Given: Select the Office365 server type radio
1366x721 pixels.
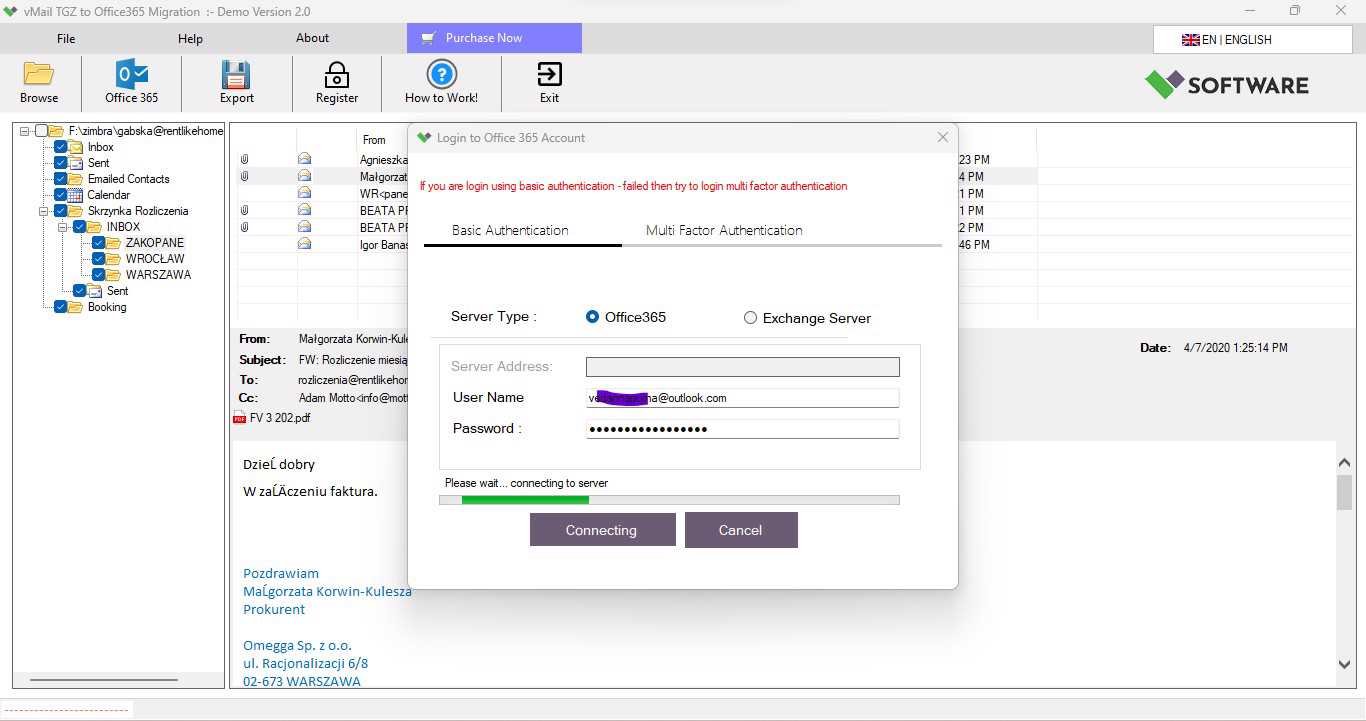Looking at the screenshot, I should tap(592, 317).
